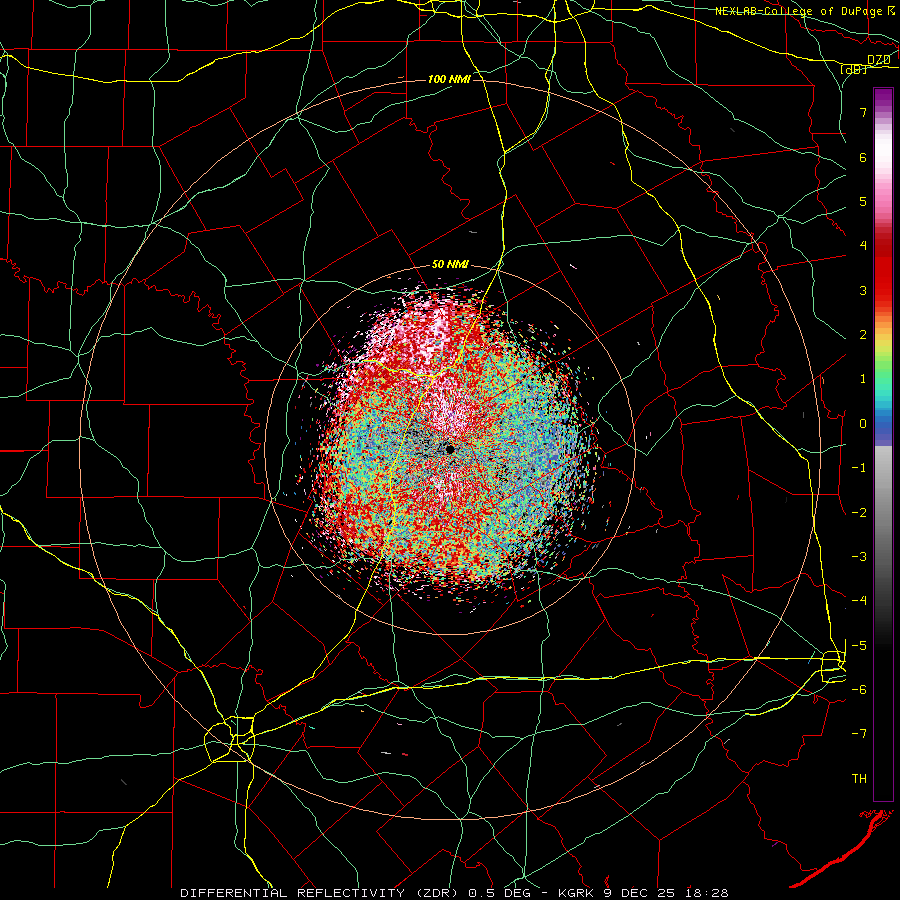This screenshot has height=900, width=900.
Task: Click the dB unit label
Action: [x=854, y=69]
